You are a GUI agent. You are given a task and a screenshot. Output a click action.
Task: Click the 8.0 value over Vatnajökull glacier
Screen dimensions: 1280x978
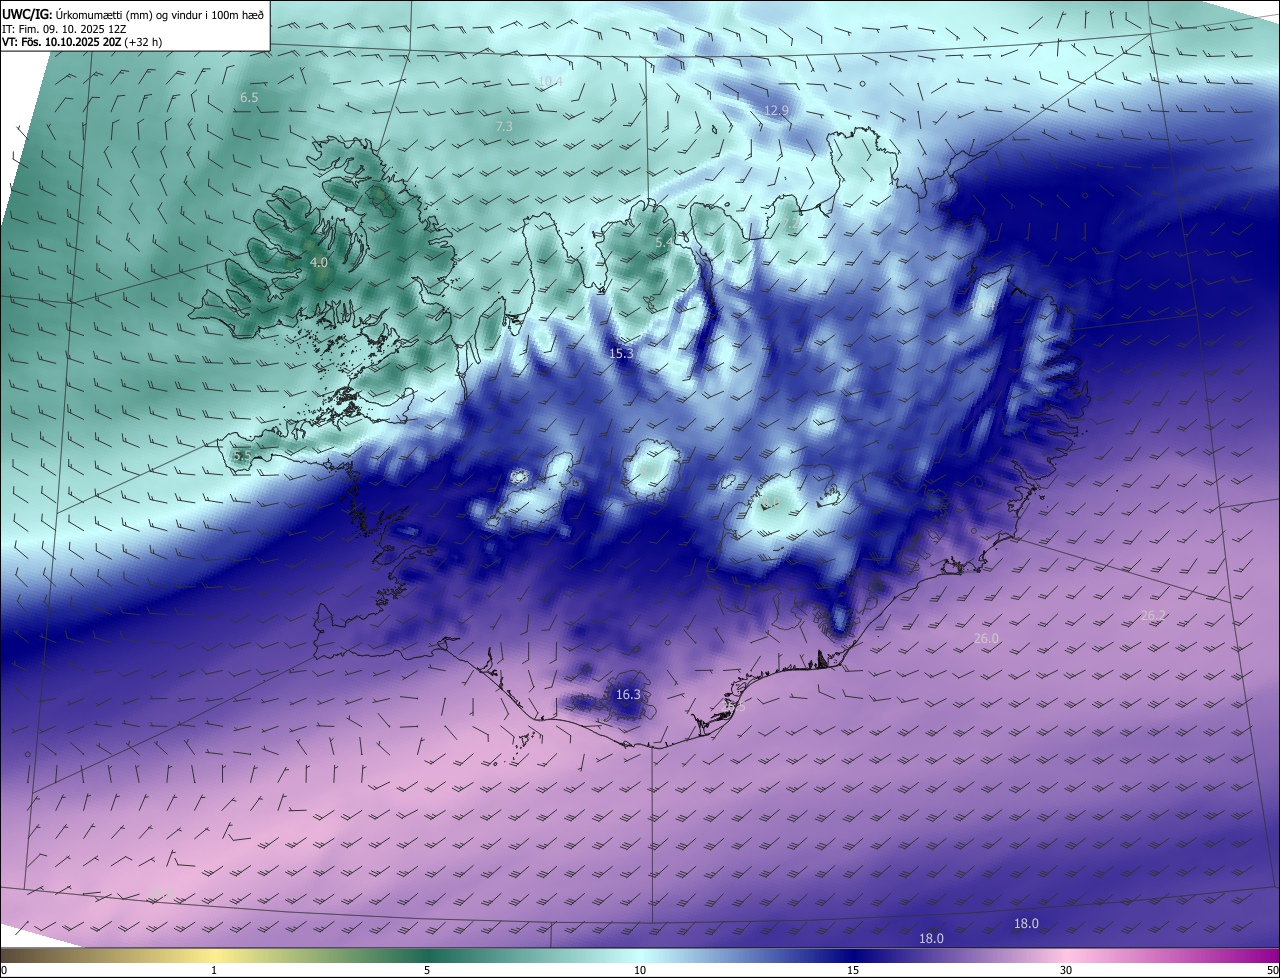click(x=770, y=504)
